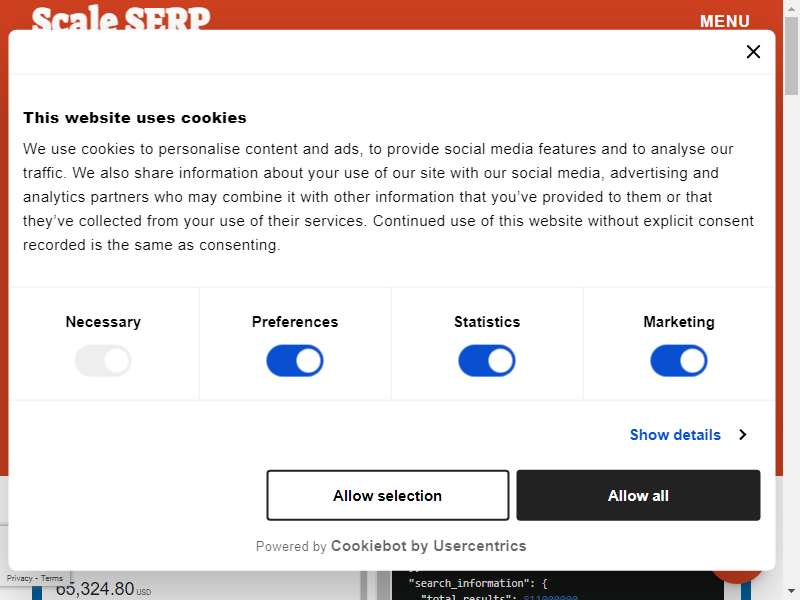Image resolution: width=800 pixels, height=600 pixels.
Task: Click the page scrollbar thumb
Action: [x=792, y=60]
